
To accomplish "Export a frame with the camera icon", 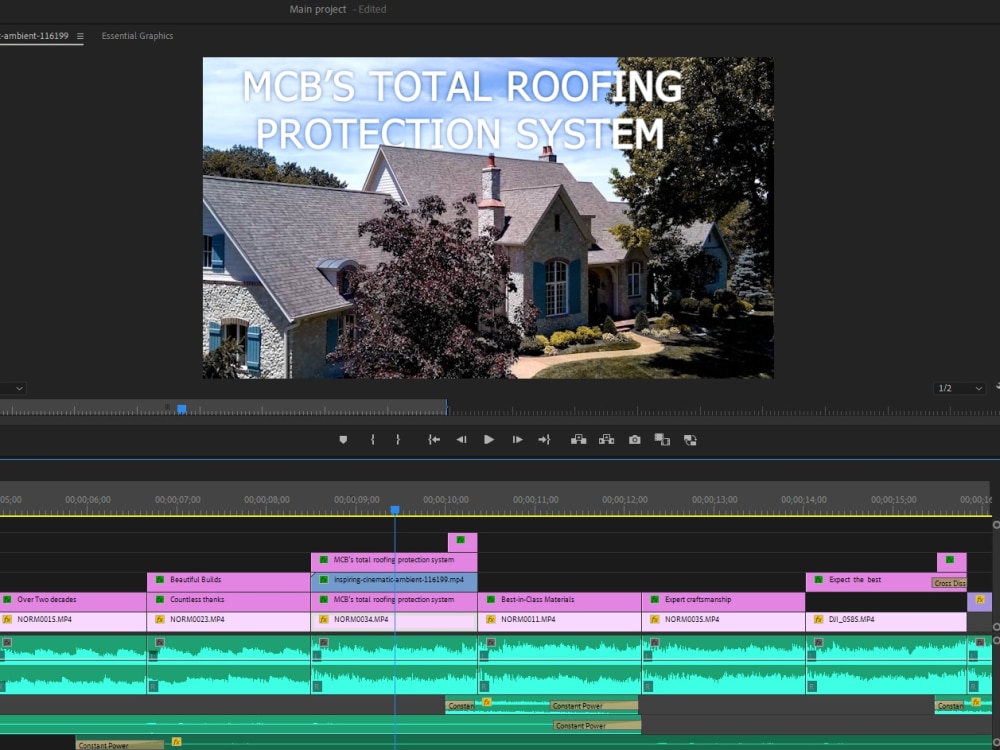I will (635, 439).
